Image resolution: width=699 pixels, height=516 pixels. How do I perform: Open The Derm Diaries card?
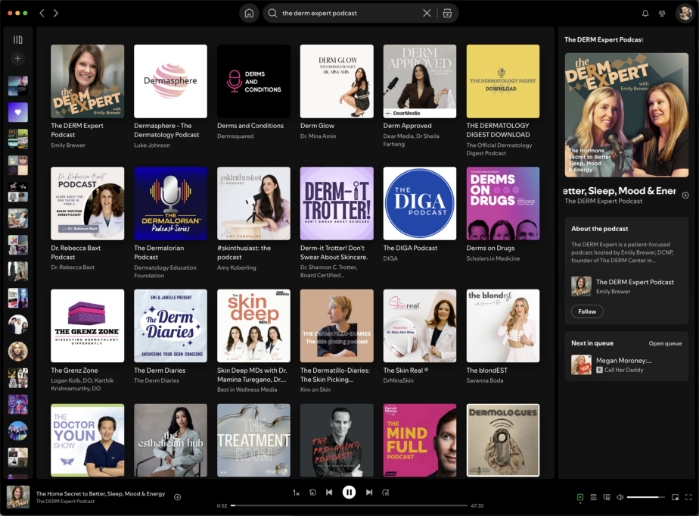[170, 337]
